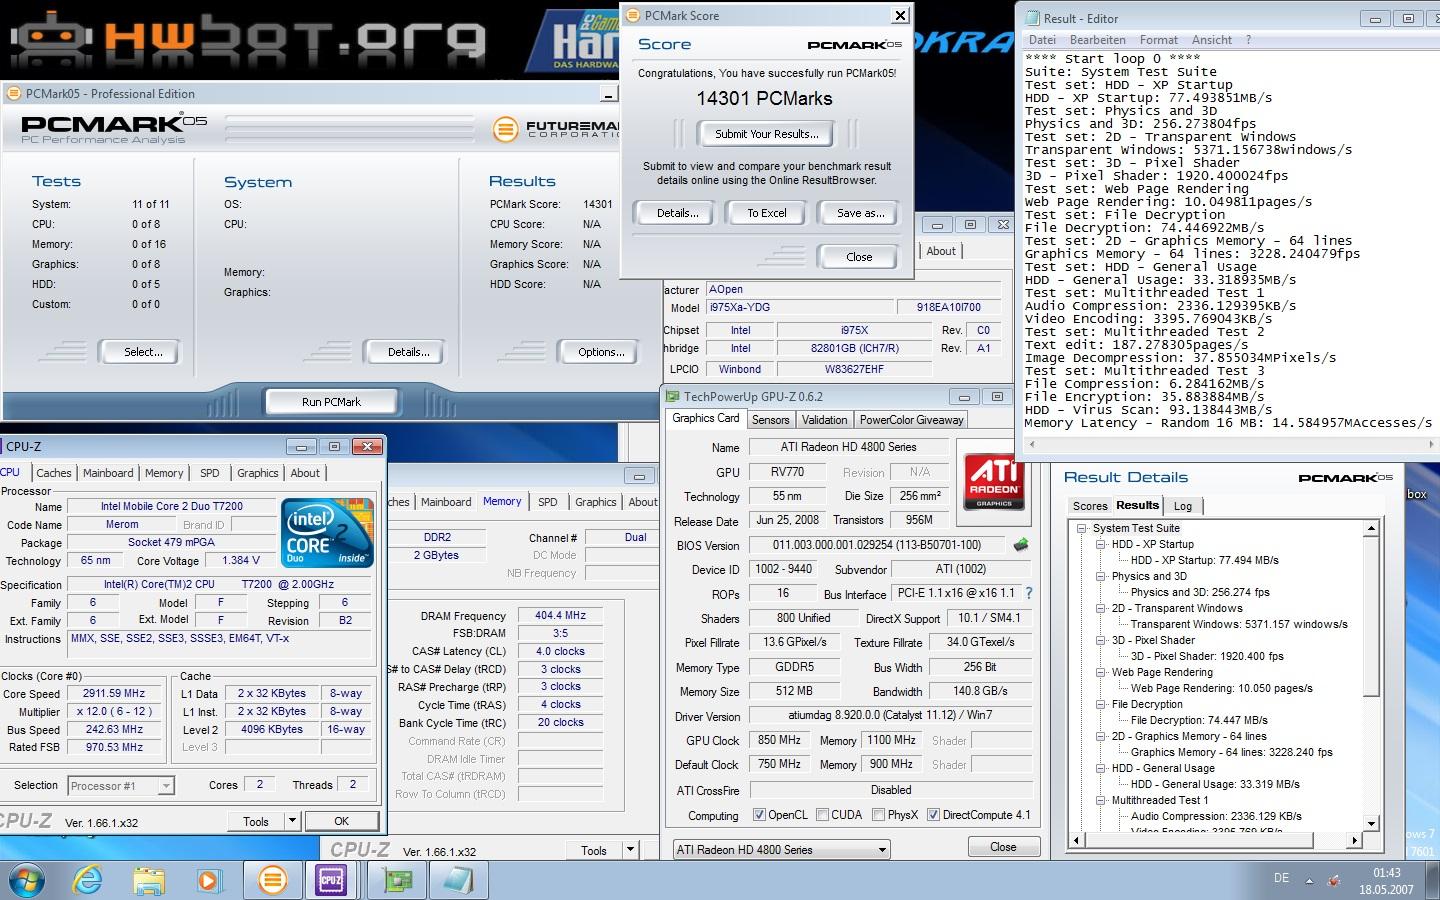Open Processor #1 selection combo box
1440x900 pixels.
click(121, 786)
